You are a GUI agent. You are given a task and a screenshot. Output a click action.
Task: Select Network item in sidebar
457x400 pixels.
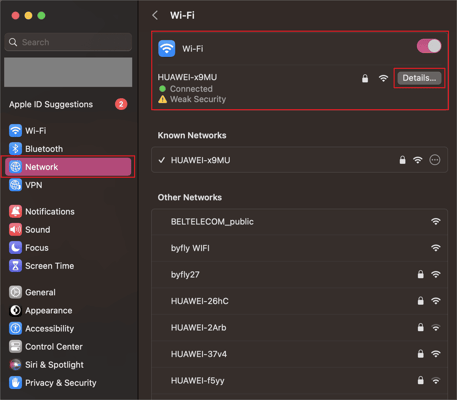(x=68, y=167)
